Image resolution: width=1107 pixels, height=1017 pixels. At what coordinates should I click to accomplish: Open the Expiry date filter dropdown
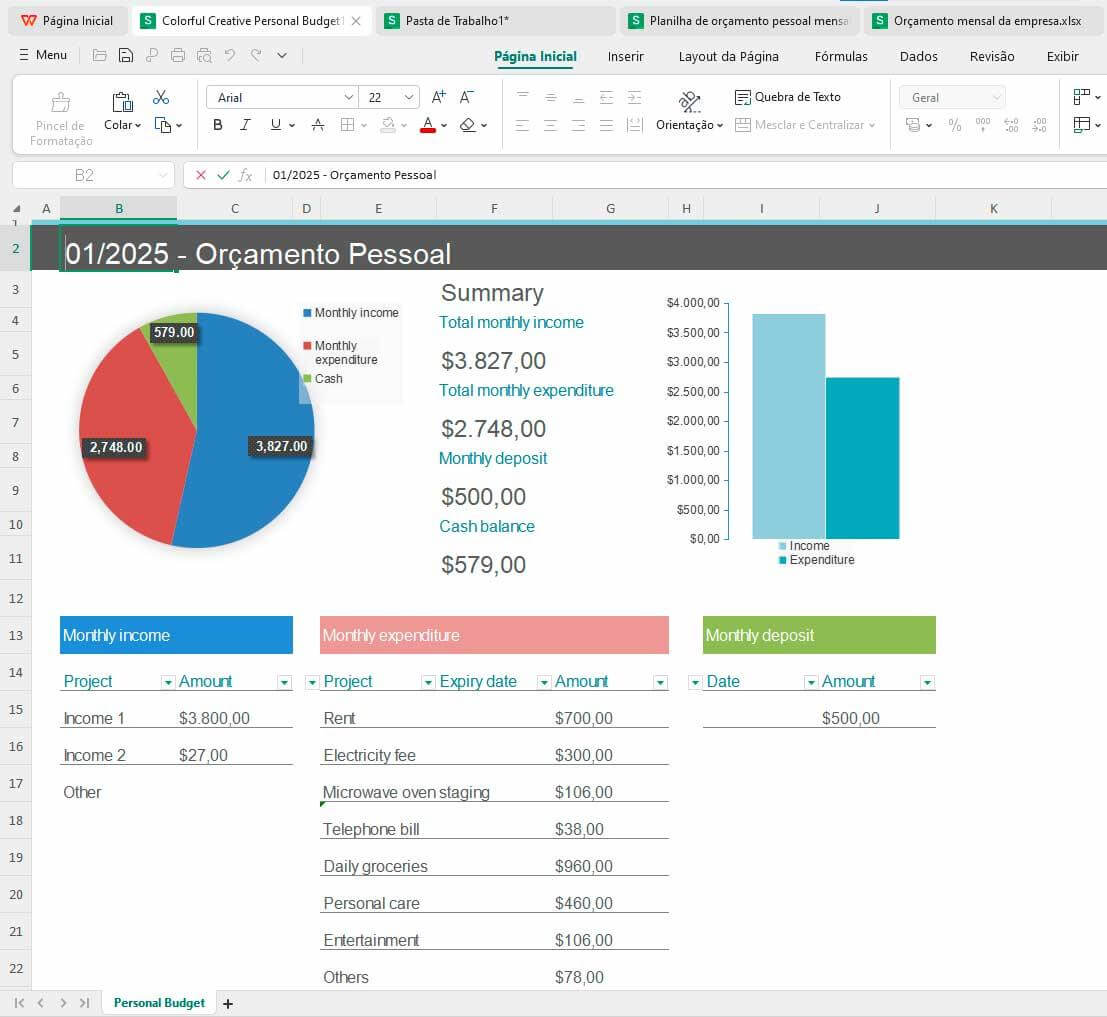point(544,681)
